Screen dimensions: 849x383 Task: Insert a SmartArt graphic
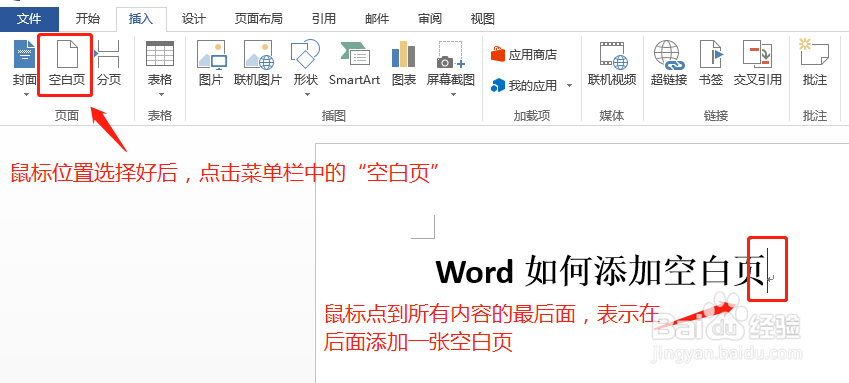click(x=355, y=63)
